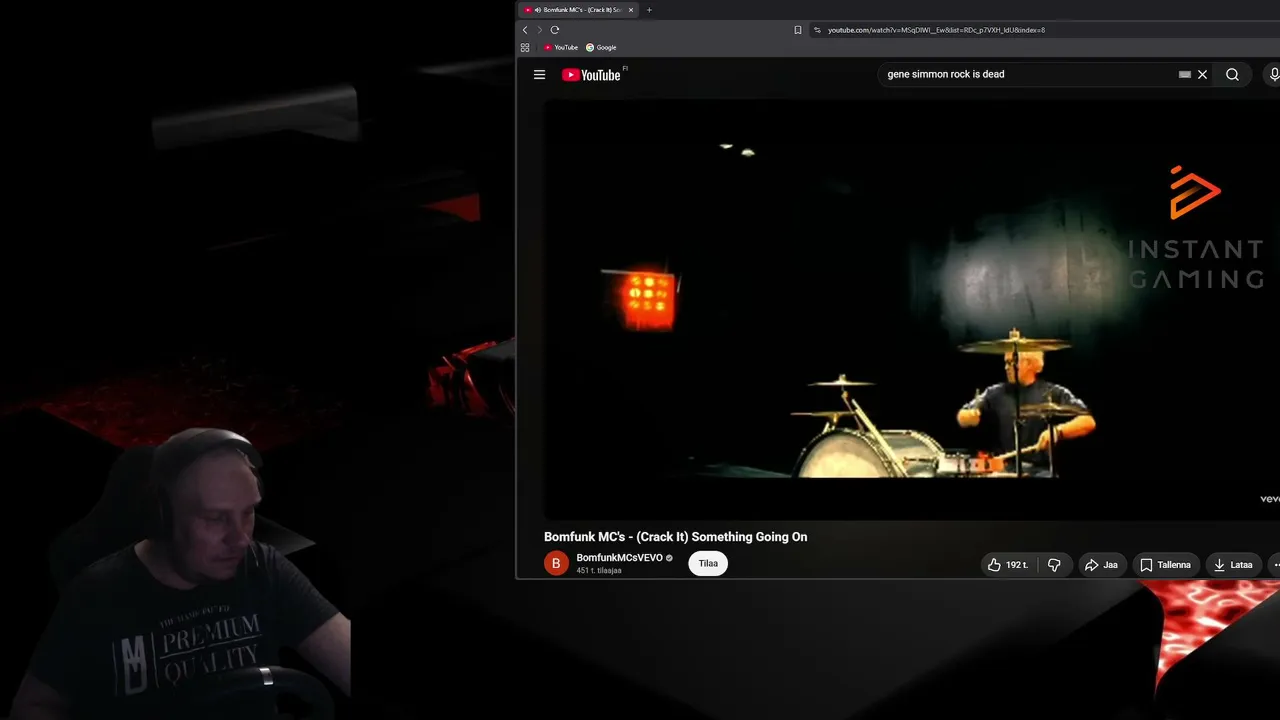The width and height of the screenshot is (1280, 720).
Task: Bookmark this page from address bar
Action: pyautogui.click(x=798, y=30)
